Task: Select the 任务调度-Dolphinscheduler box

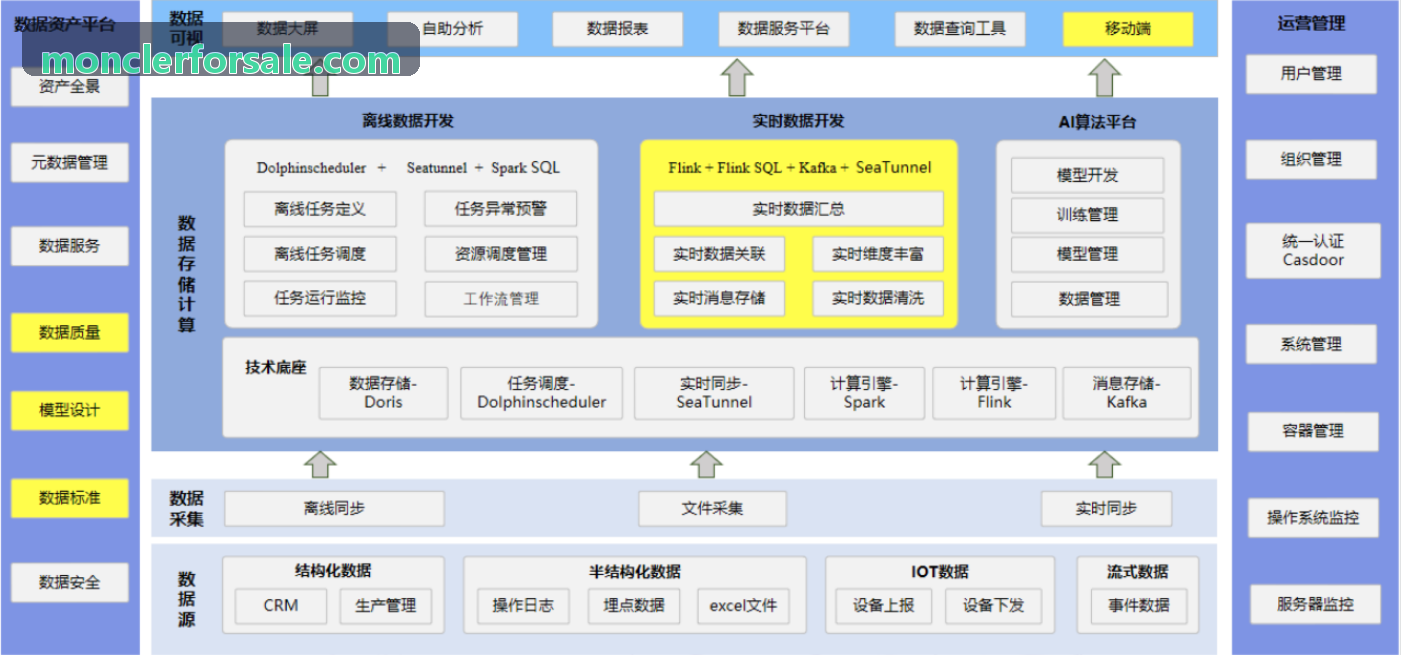Action: pos(541,393)
